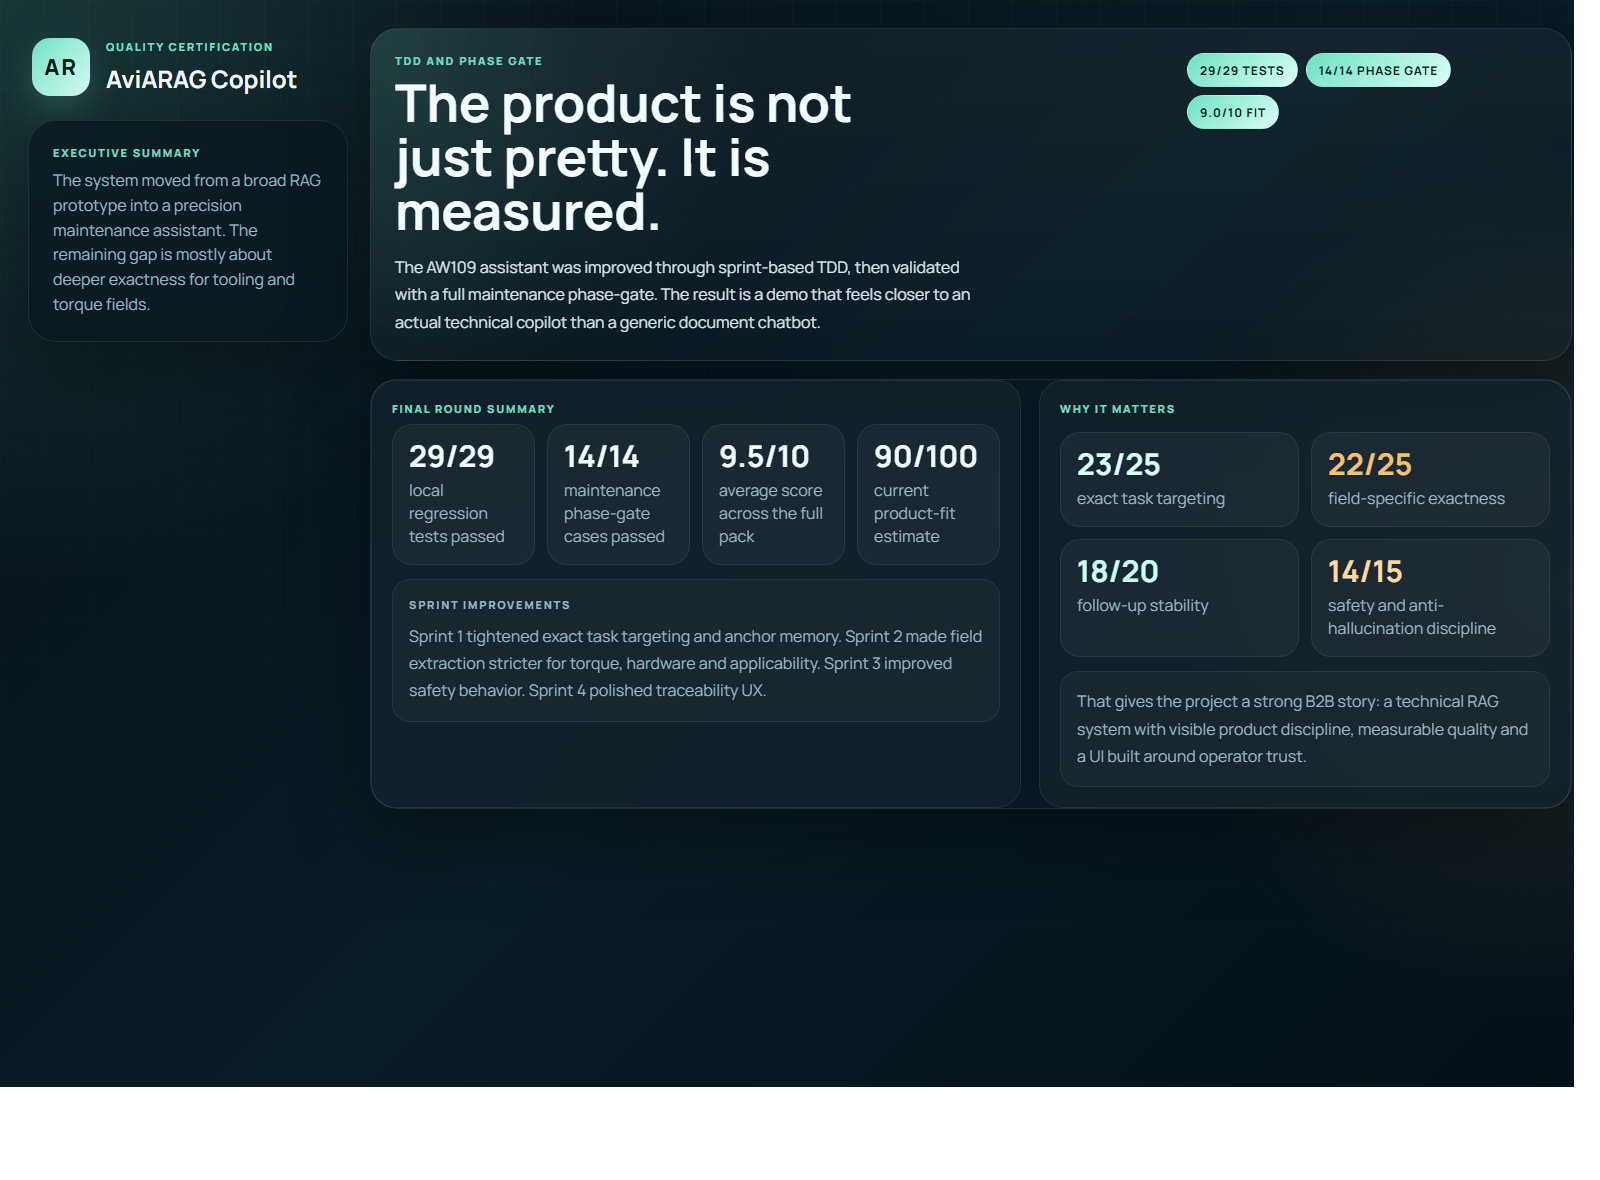Click the 14/15 safety and anti-hallucination card
Screen dimensions: 1600x1180
(x=1430, y=598)
